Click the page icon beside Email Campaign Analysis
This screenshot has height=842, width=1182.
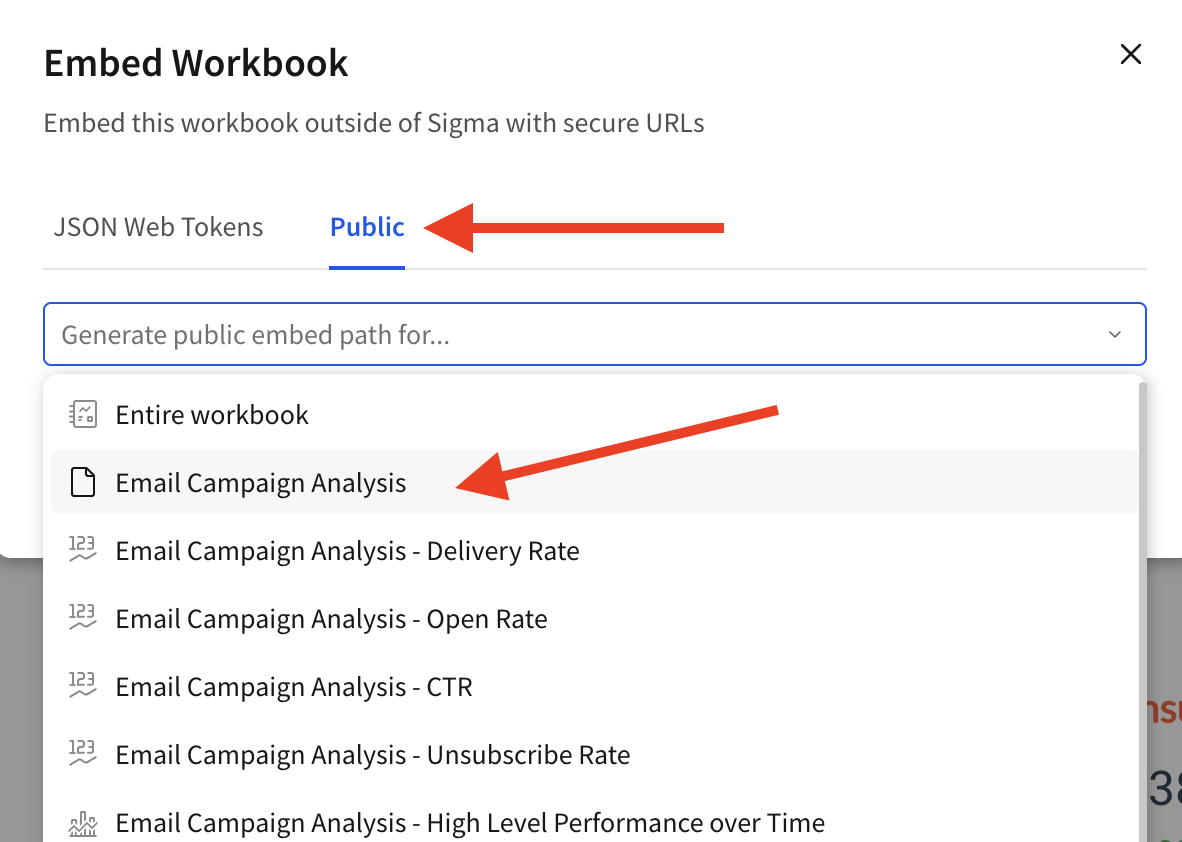[82, 483]
